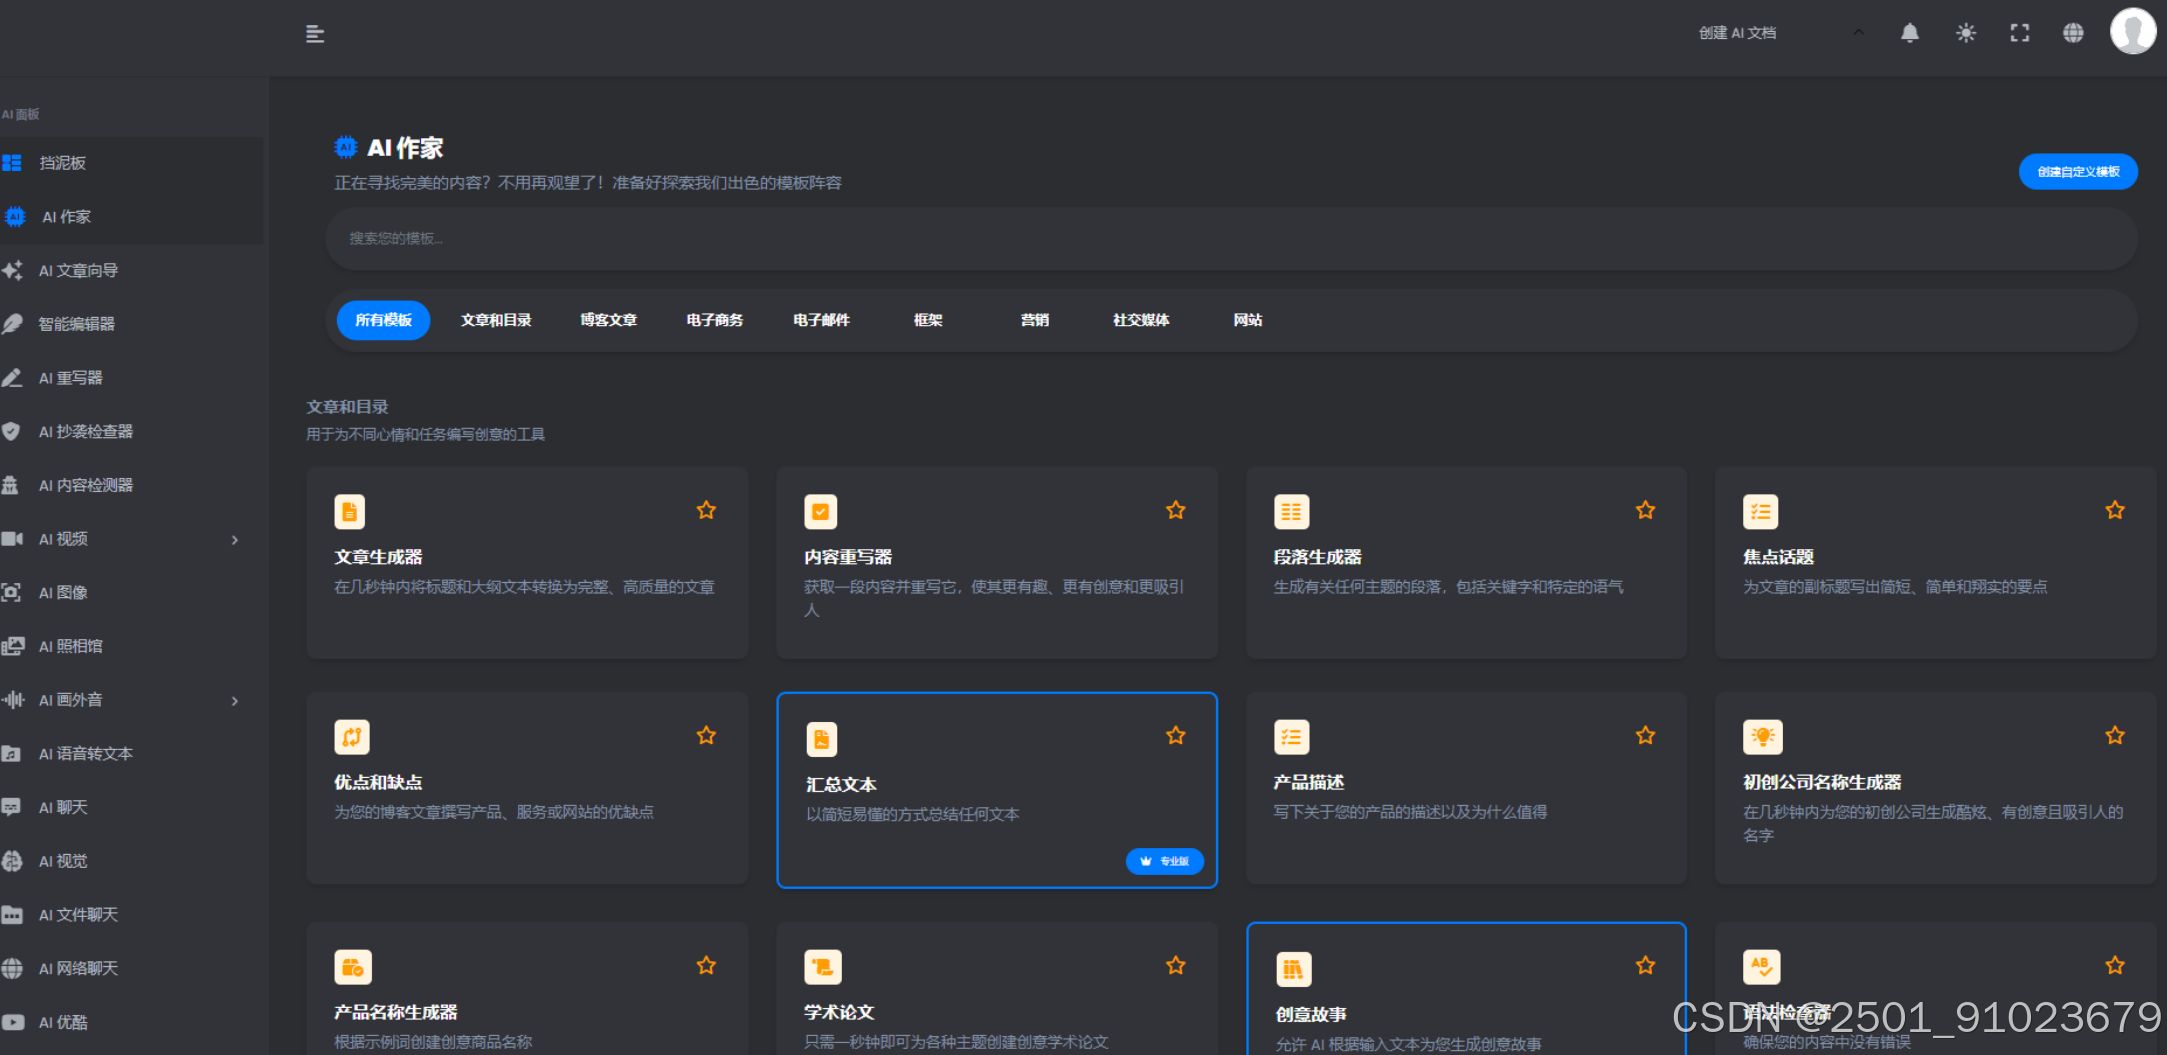Image resolution: width=2167 pixels, height=1055 pixels.
Task: Switch to the 博客文章 category tab
Action: pos(607,320)
